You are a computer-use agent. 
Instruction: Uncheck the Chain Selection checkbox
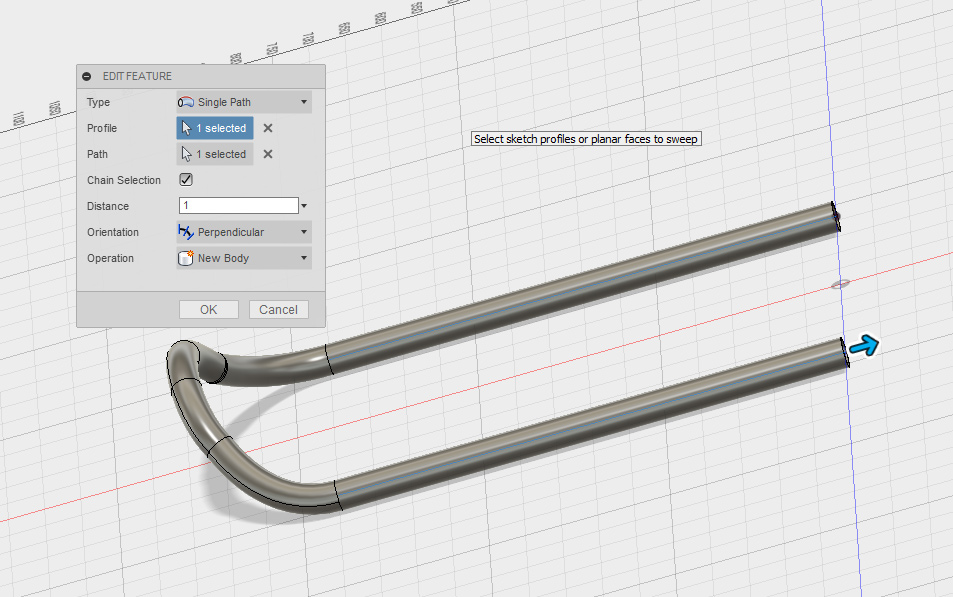coord(186,180)
